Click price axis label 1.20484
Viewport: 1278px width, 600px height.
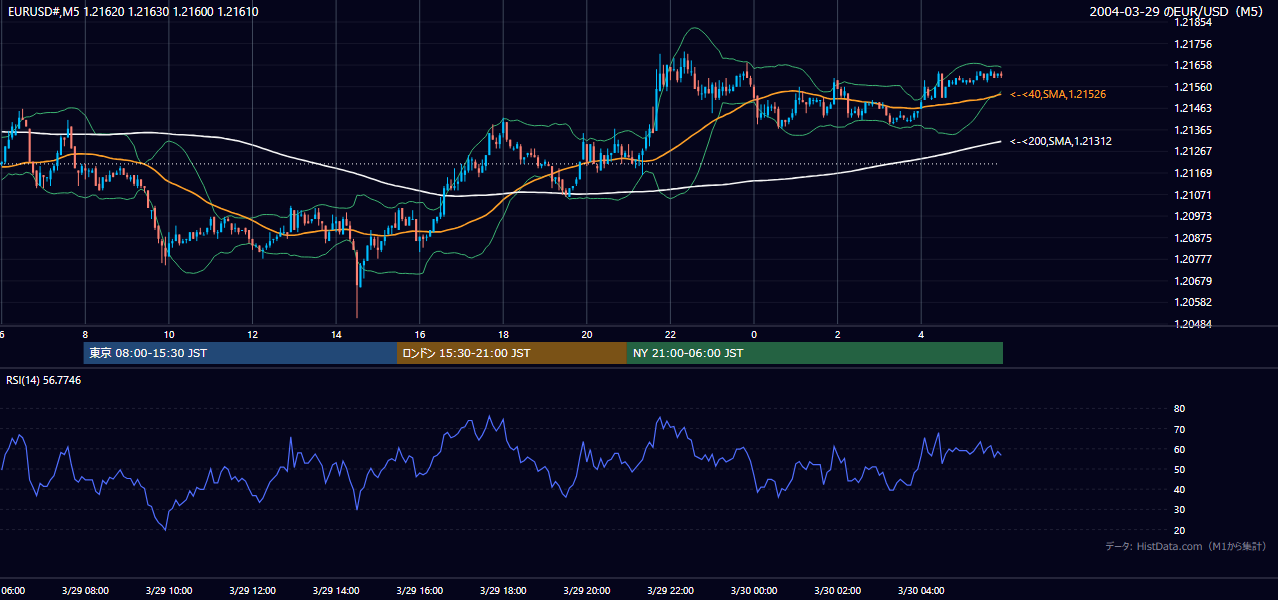pos(1192,324)
